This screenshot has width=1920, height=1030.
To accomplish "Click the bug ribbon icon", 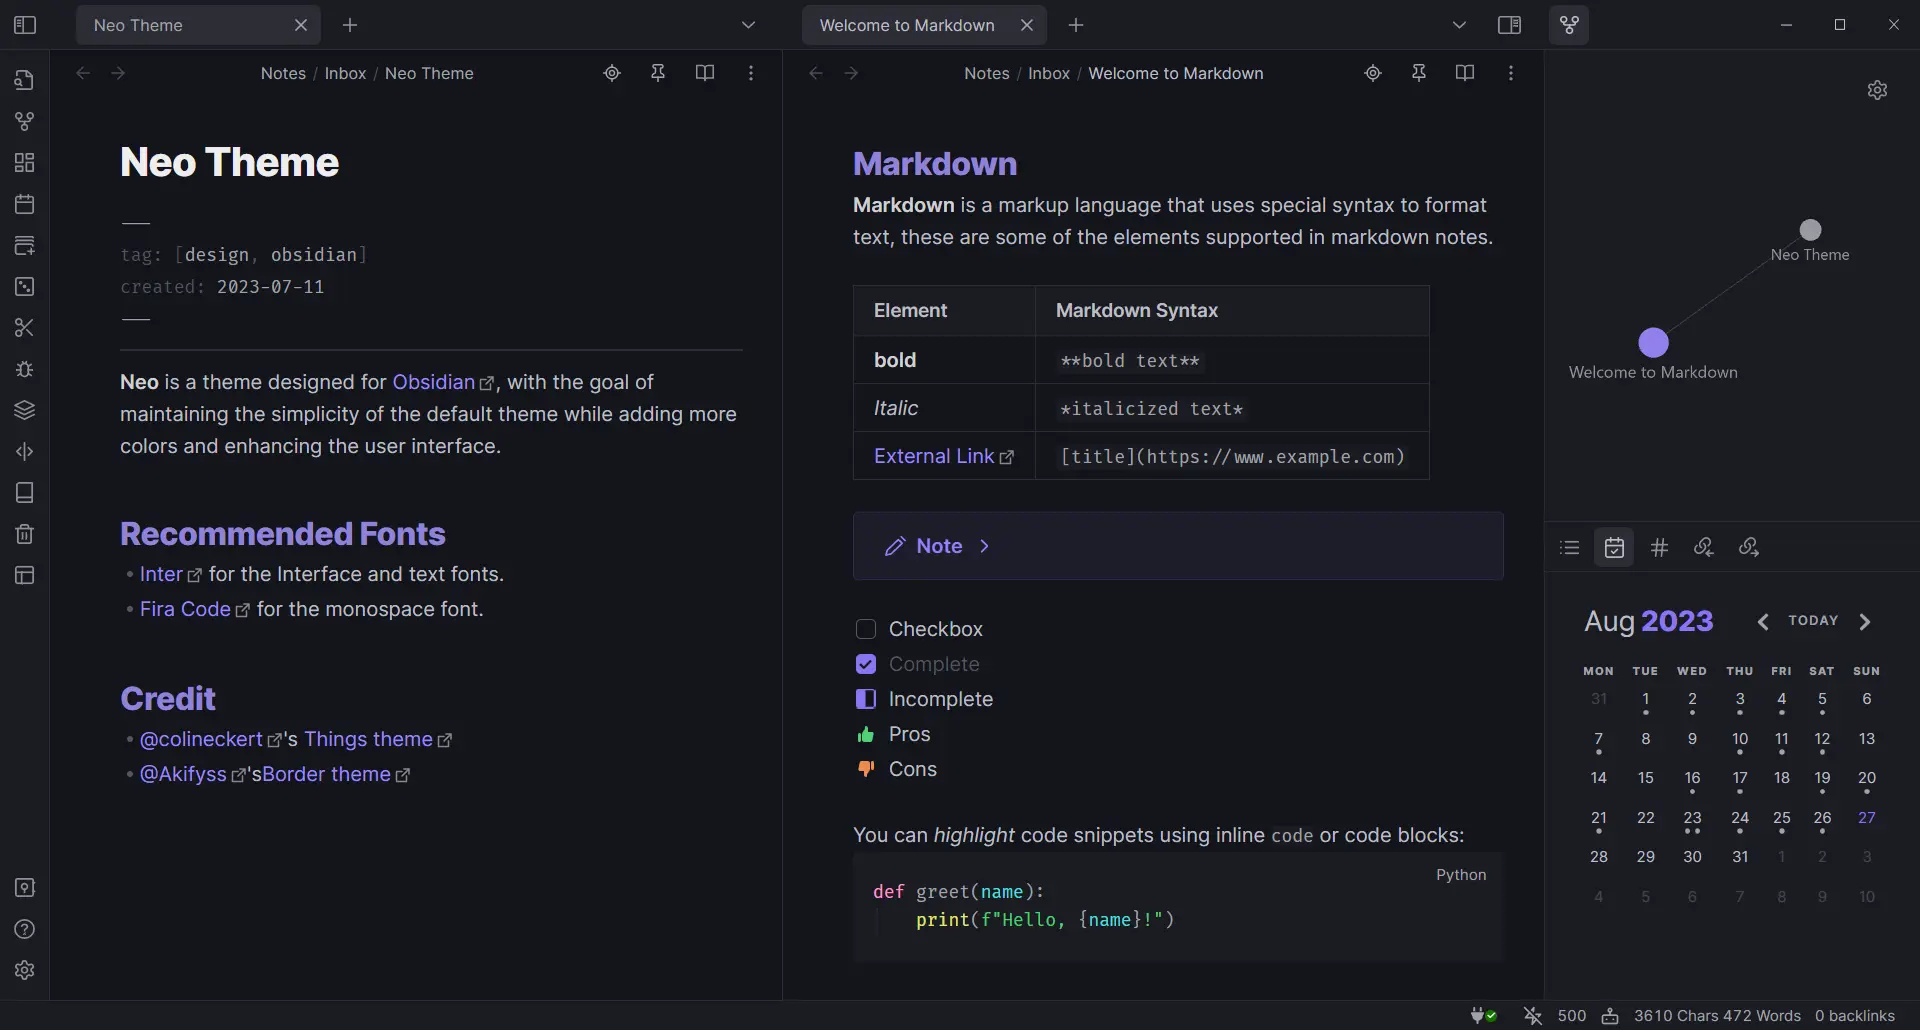I will pyautogui.click(x=25, y=369).
